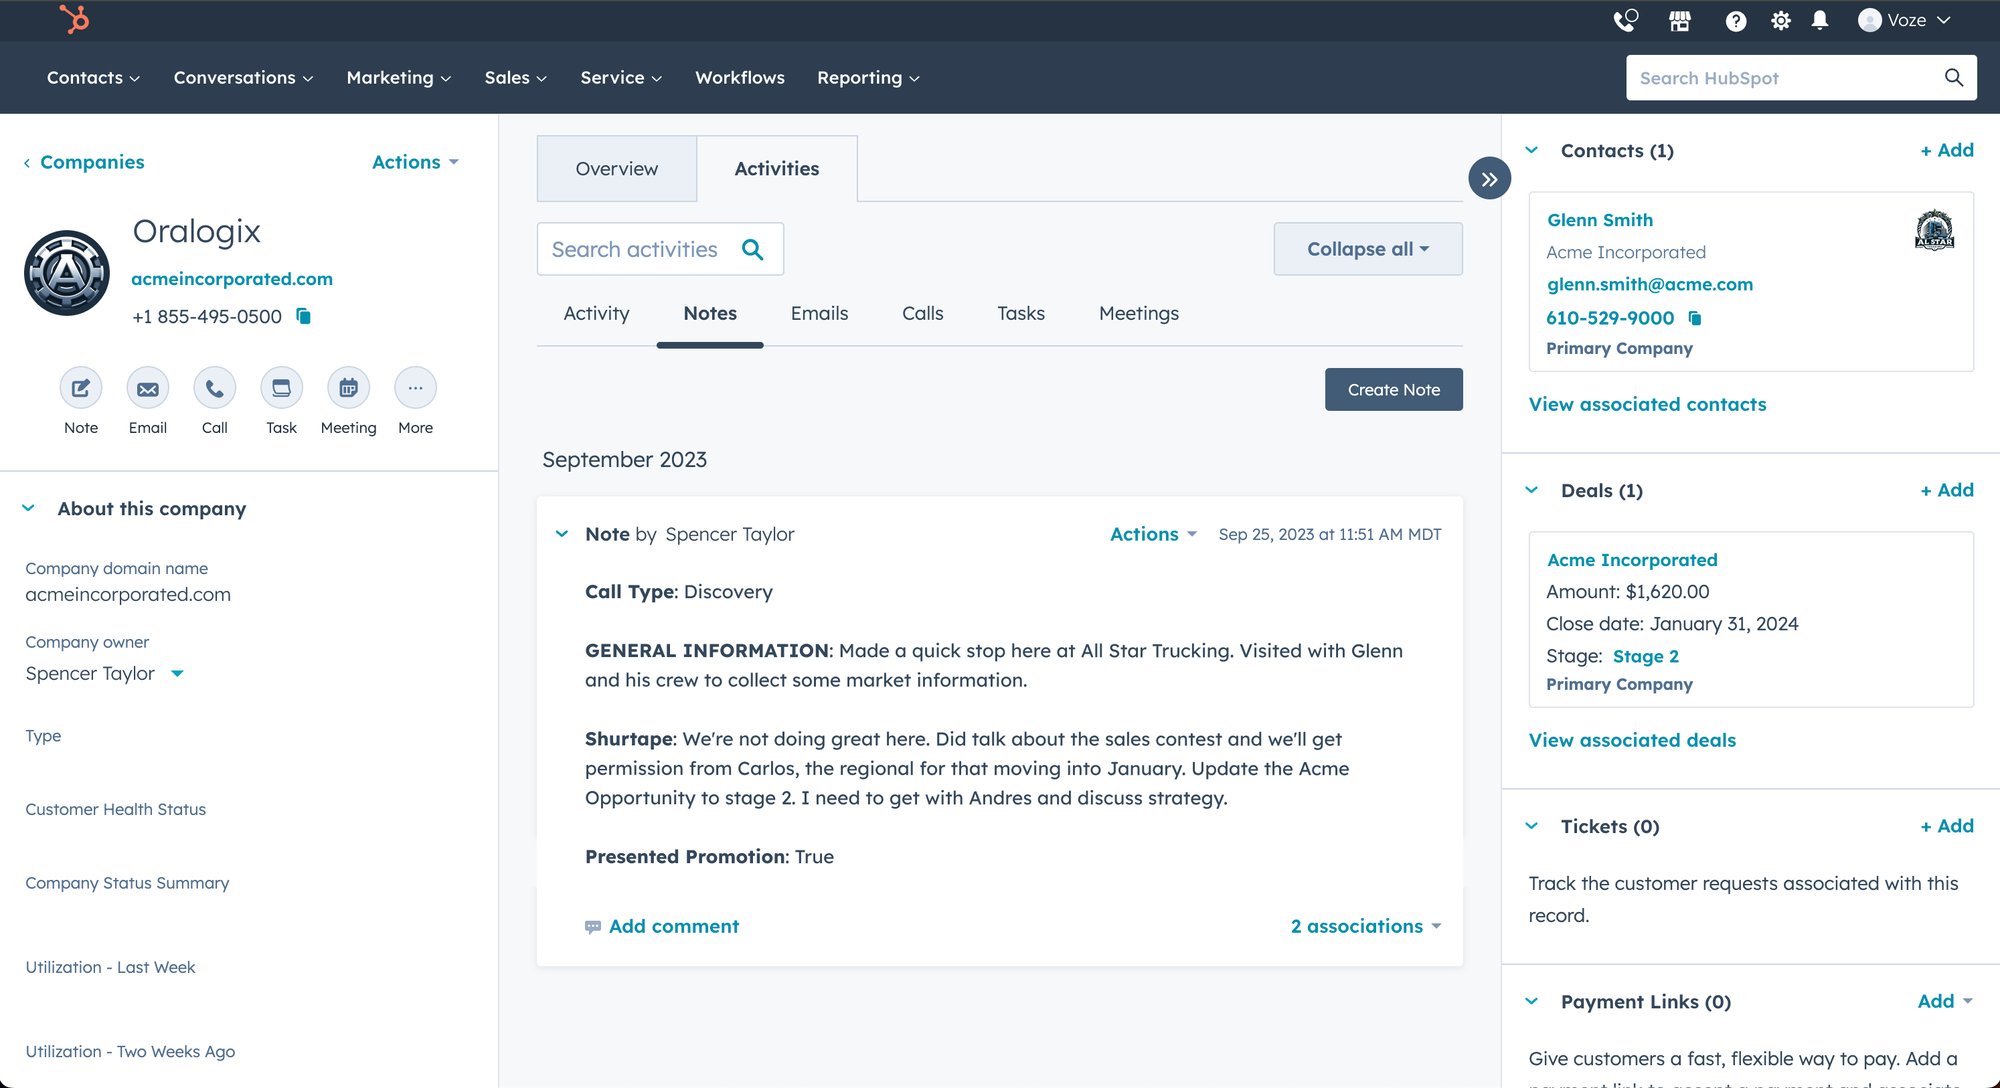Screen dimensions: 2000x1088
Task: Open the Service navigation menu
Action: coord(621,77)
